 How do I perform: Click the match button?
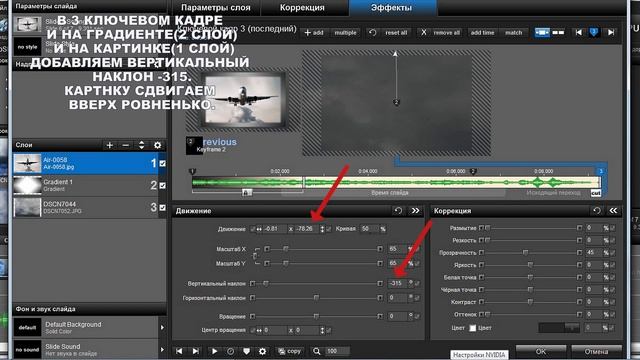coord(513,32)
